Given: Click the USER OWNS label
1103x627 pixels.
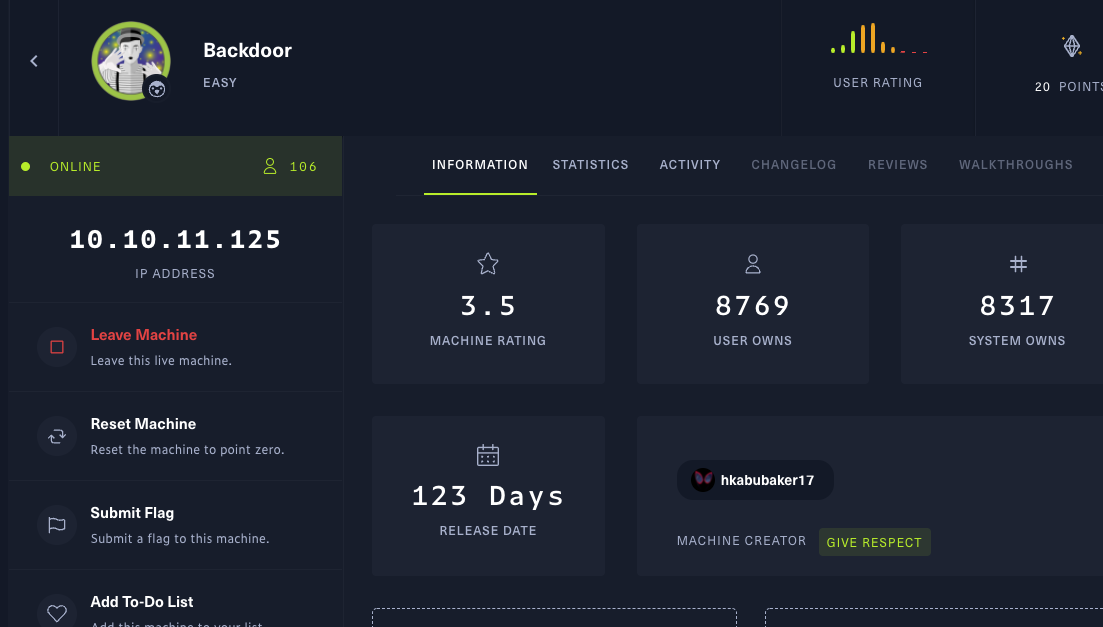Looking at the screenshot, I should point(753,341).
